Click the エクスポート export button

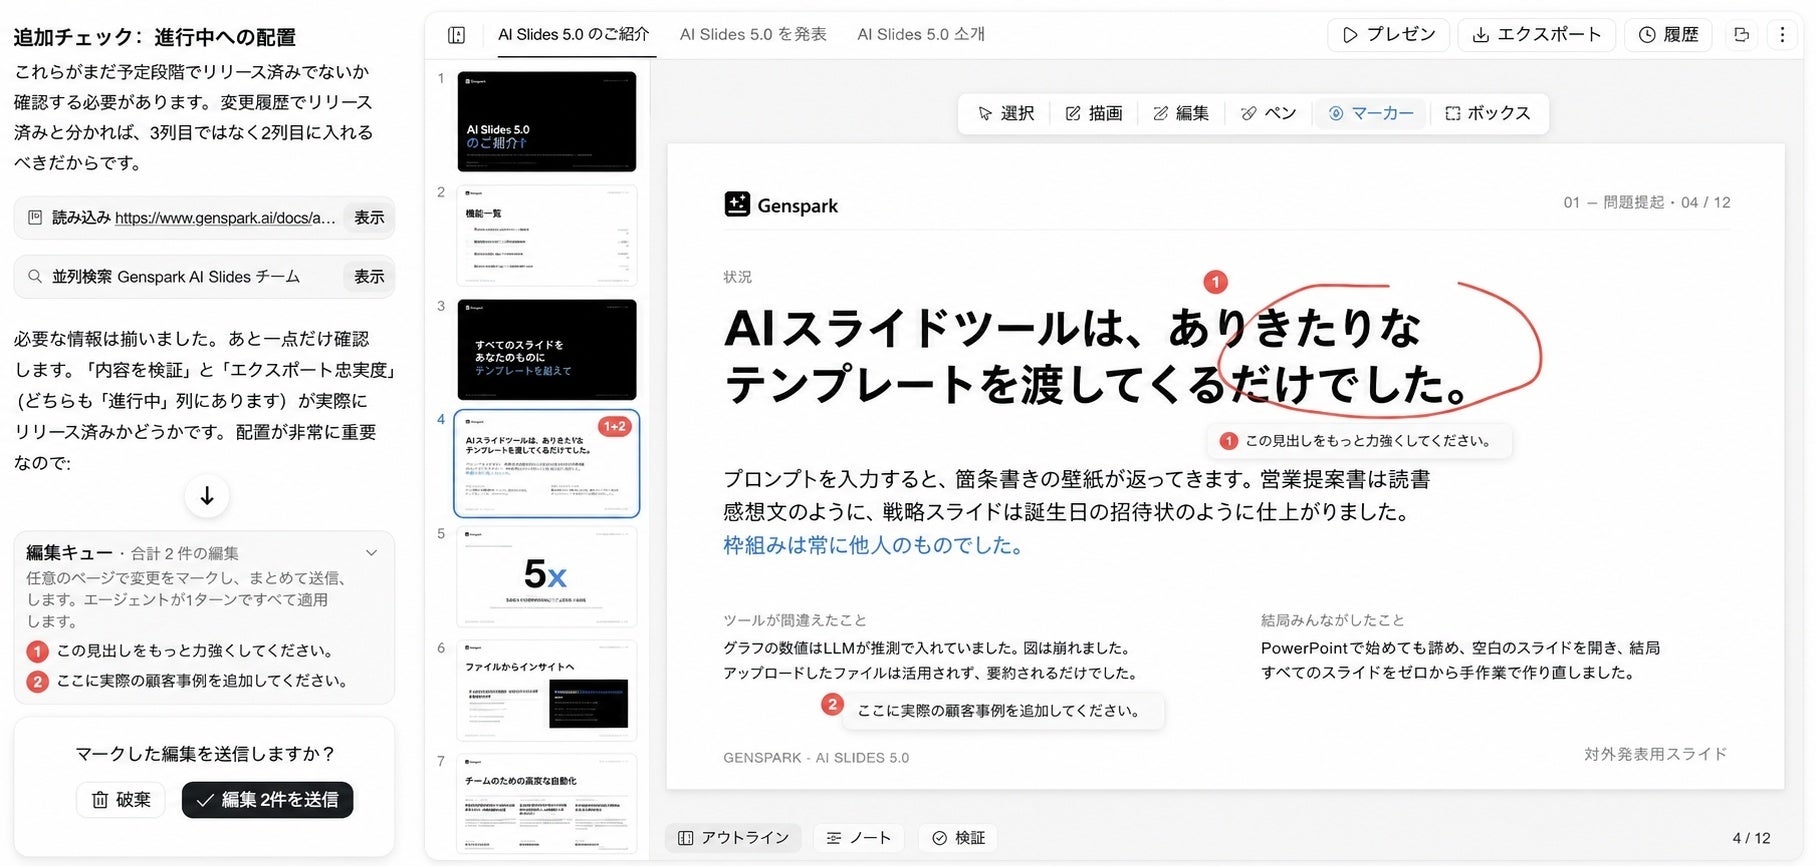1537,35
